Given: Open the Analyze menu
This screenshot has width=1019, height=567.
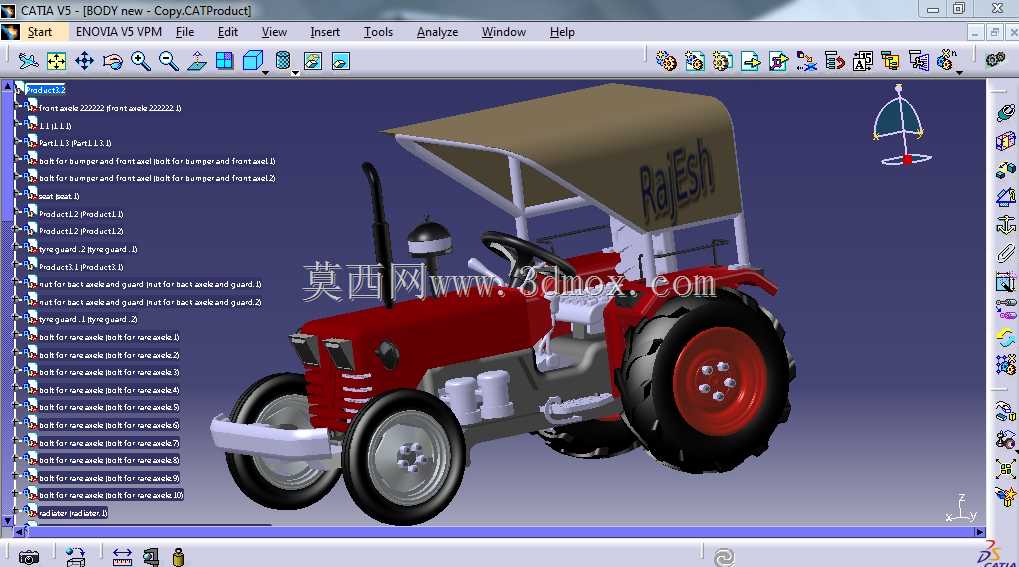Looking at the screenshot, I should [437, 32].
